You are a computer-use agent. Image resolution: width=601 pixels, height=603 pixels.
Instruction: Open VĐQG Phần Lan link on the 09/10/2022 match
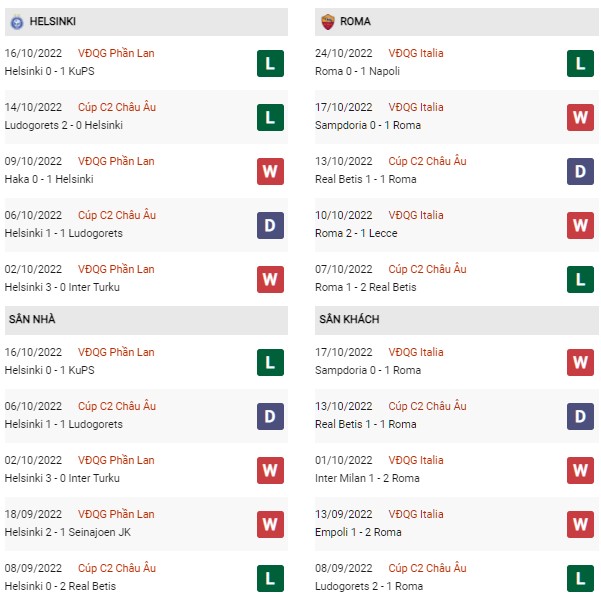(x=116, y=161)
